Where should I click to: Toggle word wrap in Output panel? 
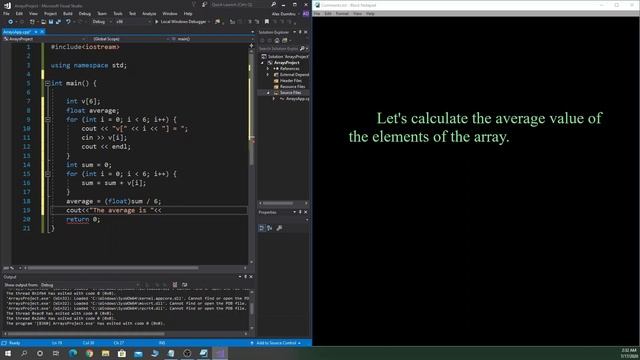pos(184,285)
